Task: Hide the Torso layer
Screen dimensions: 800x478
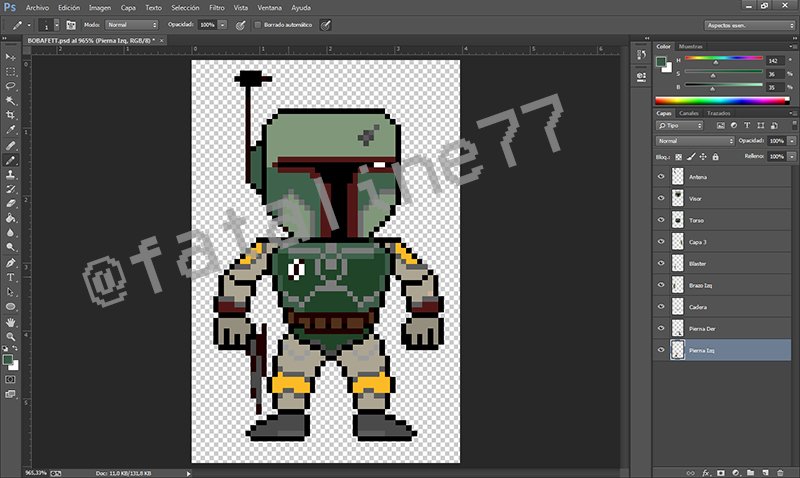Action: tap(661, 220)
